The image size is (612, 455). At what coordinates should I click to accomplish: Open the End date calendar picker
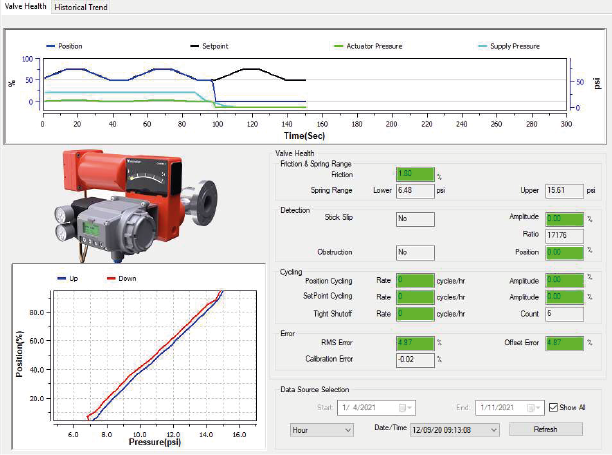(x=532, y=408)
